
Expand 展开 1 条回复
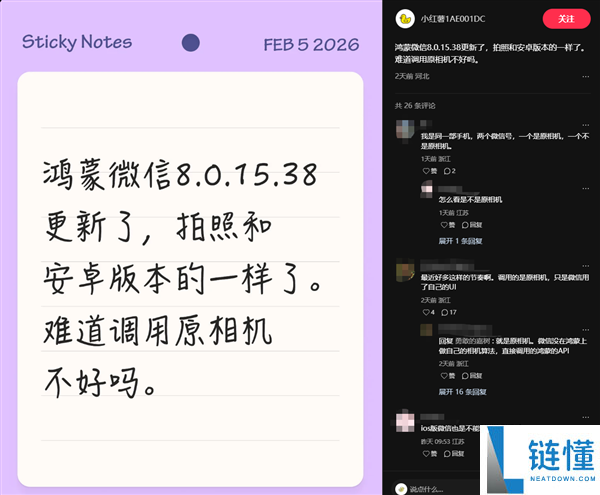460,241
